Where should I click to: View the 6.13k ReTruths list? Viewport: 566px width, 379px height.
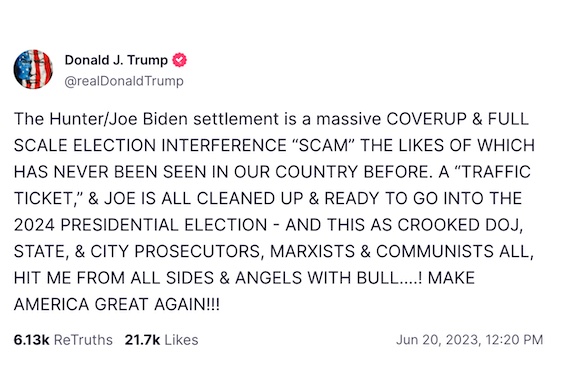tap(63, 340)
